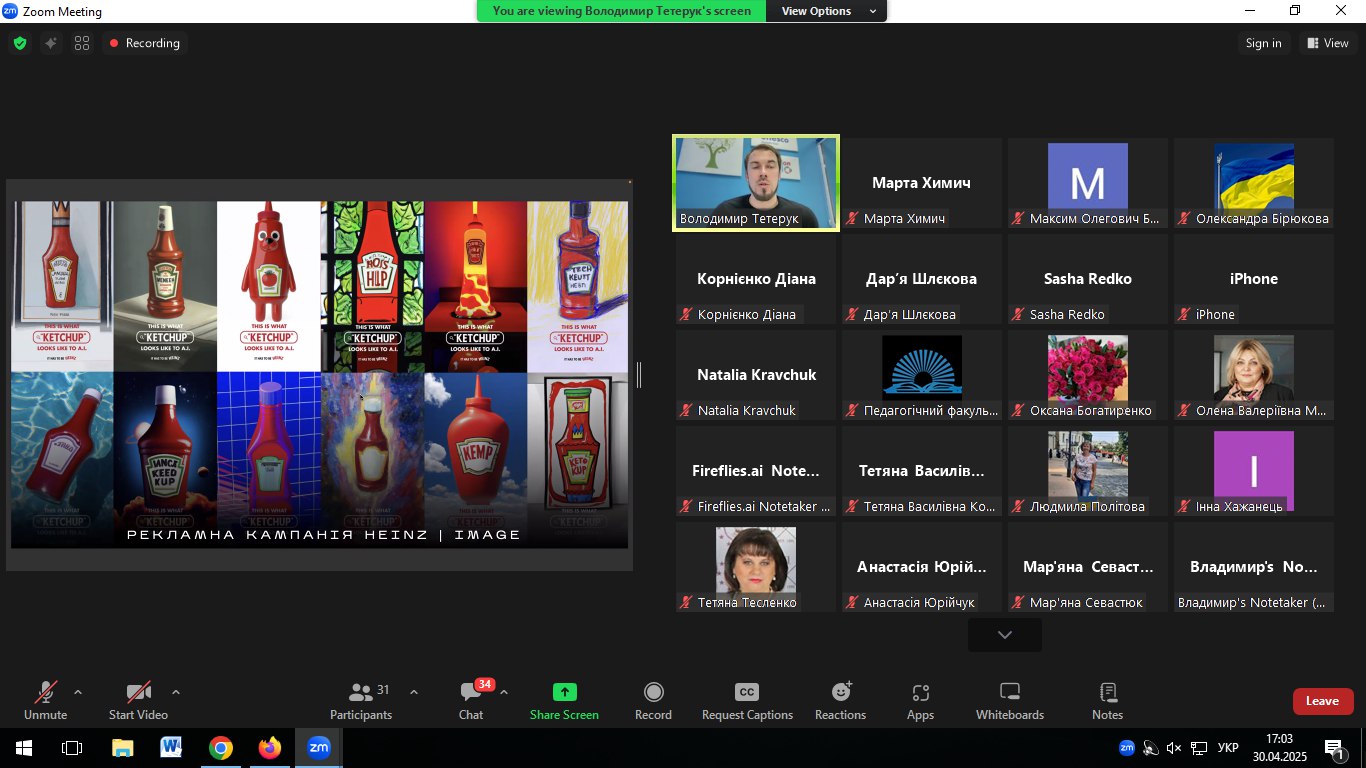Click the 'Тетяна Василів…' participant name
Screen dimensions: 1366x768
(x=922, y=471)
